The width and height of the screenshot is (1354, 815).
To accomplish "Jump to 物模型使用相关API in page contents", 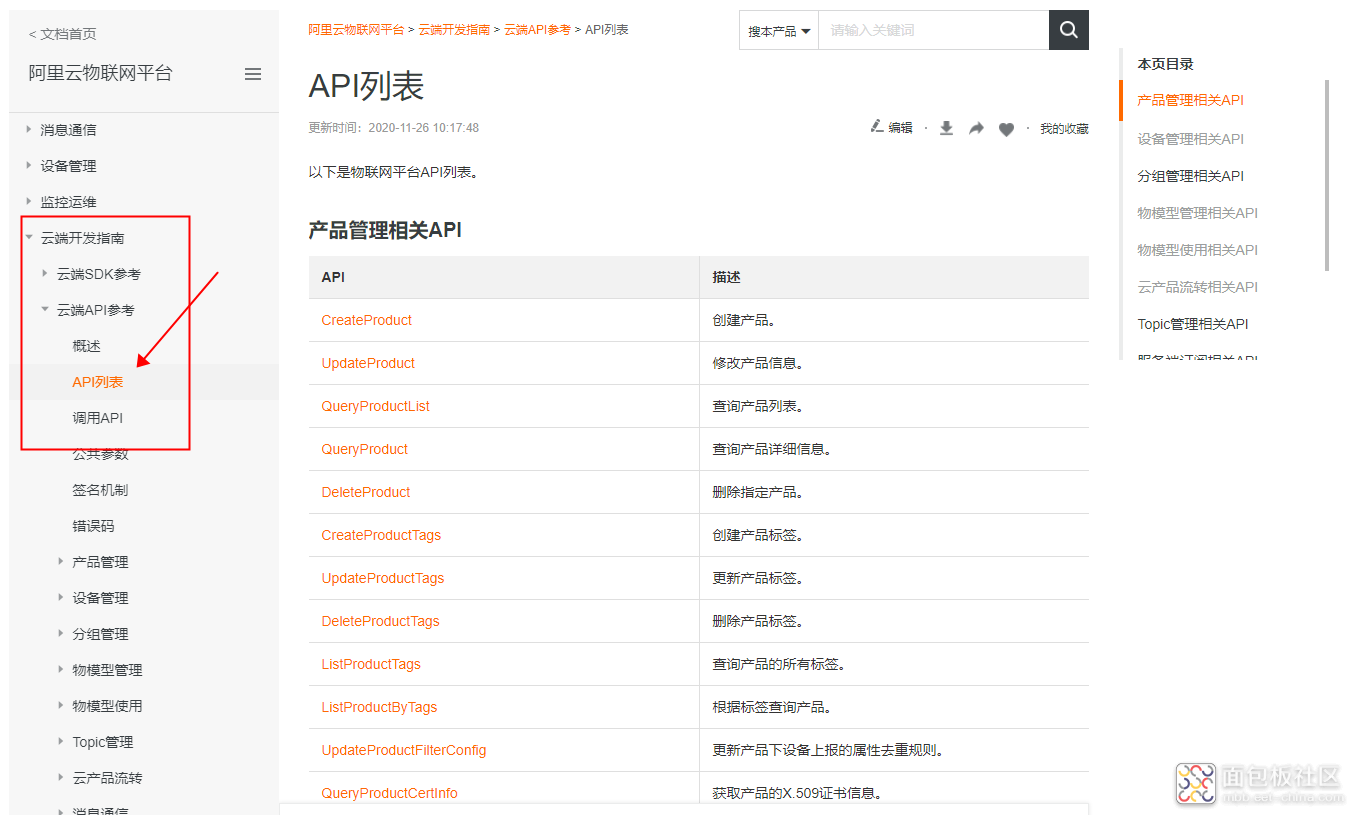I will [1198, 250].
